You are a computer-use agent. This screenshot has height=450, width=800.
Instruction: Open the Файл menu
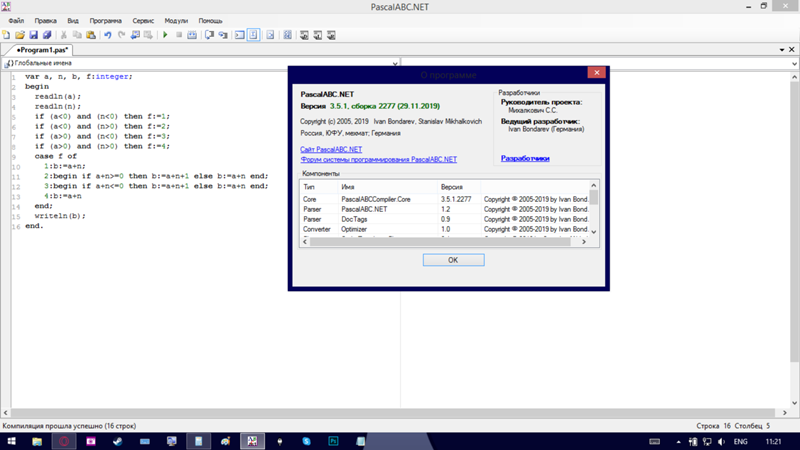(16, 21)
